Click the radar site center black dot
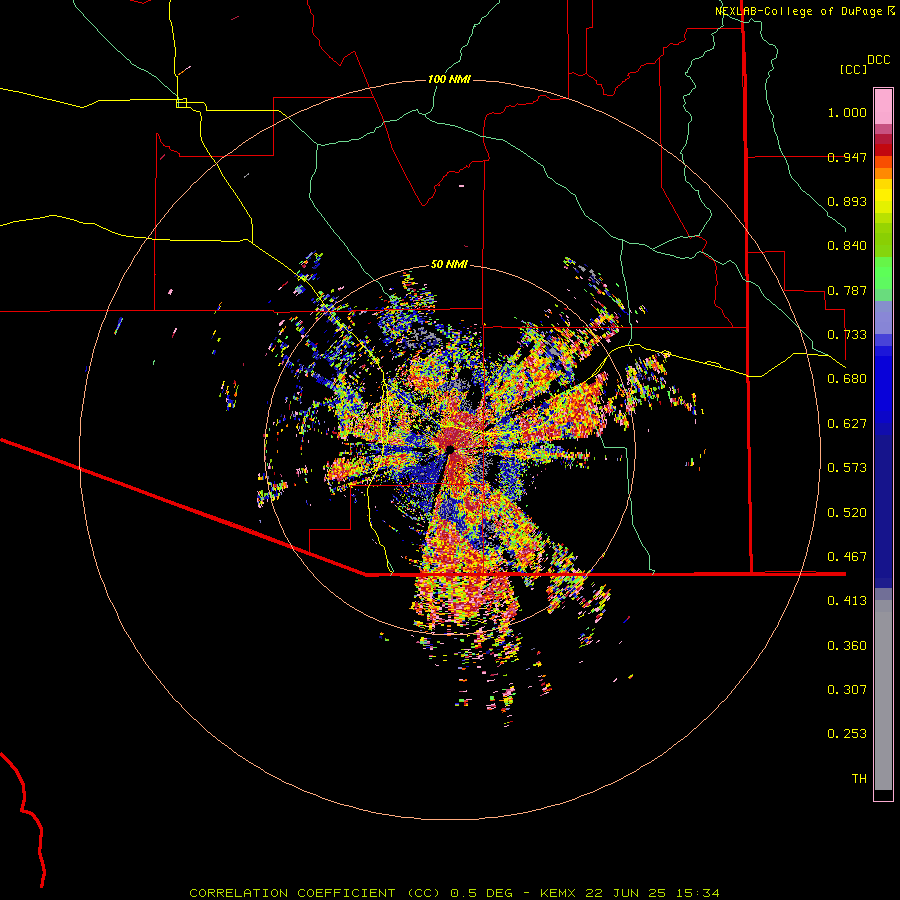The height and width of the screenshot is (900, 900). 450,449
